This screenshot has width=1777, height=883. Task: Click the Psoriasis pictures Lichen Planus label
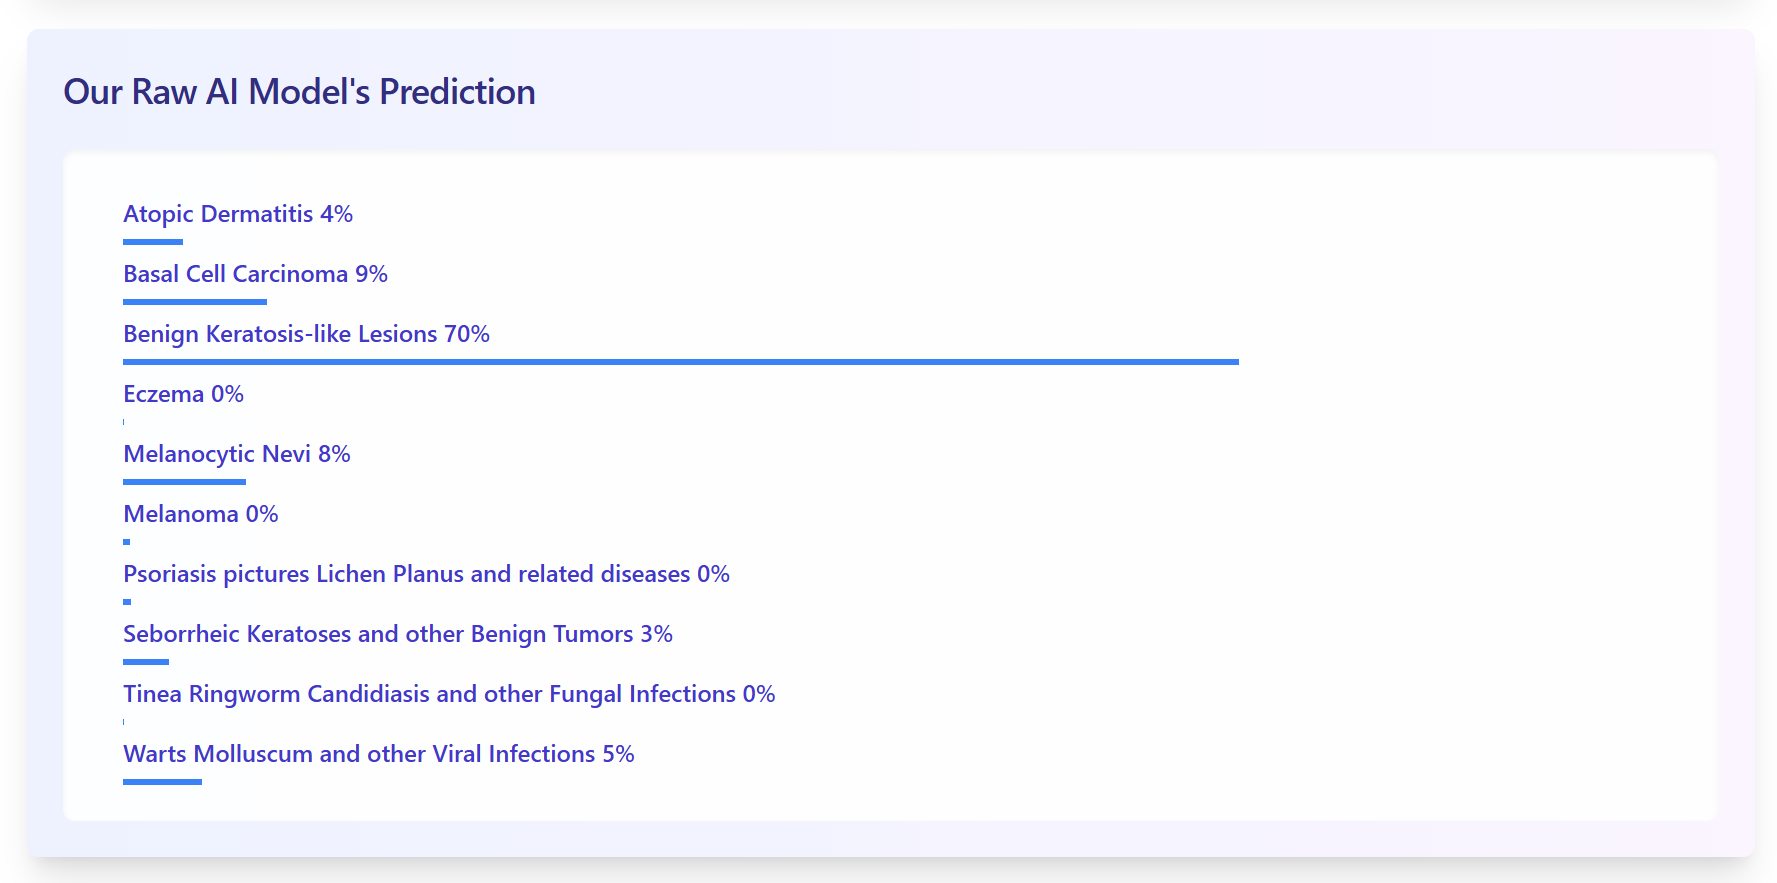425,574
